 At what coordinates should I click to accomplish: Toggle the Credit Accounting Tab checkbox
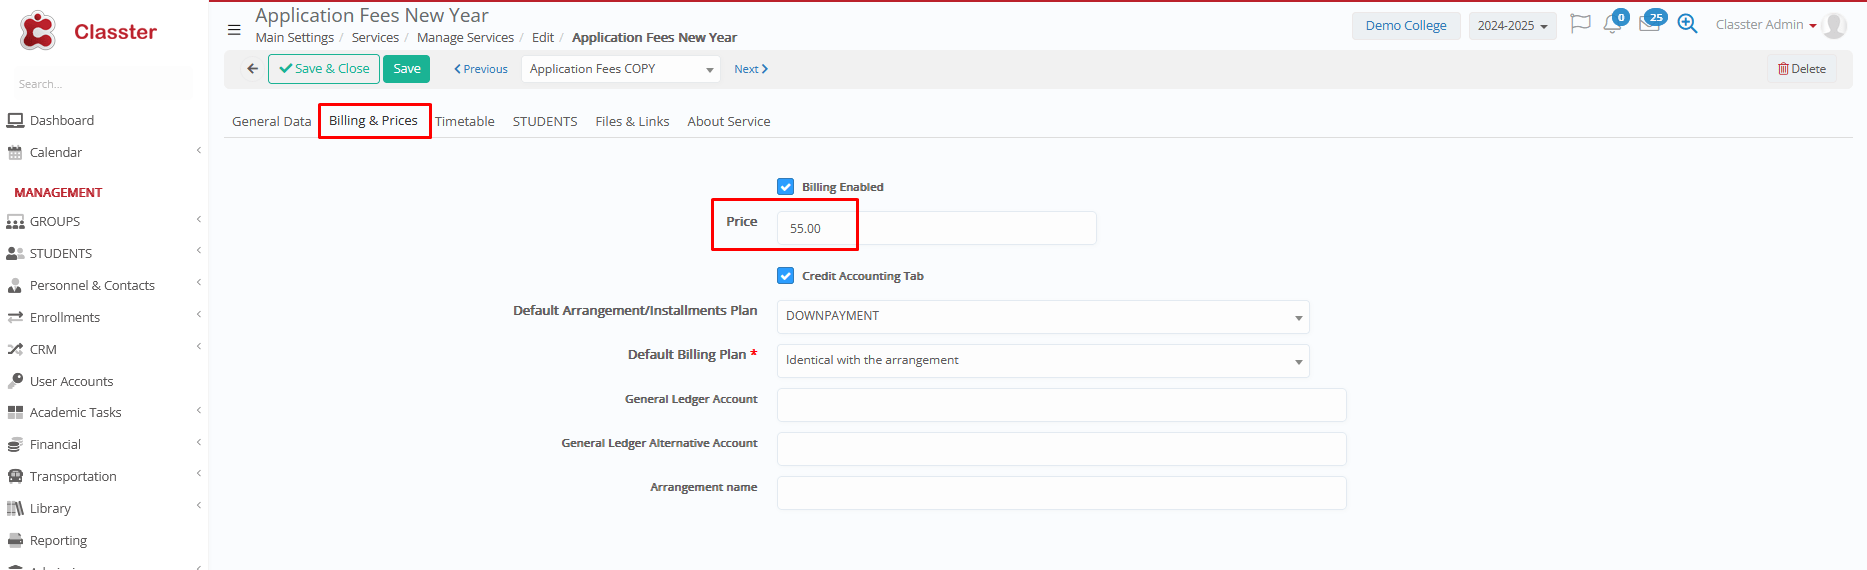pyautogui.click(x=786, y=276)
